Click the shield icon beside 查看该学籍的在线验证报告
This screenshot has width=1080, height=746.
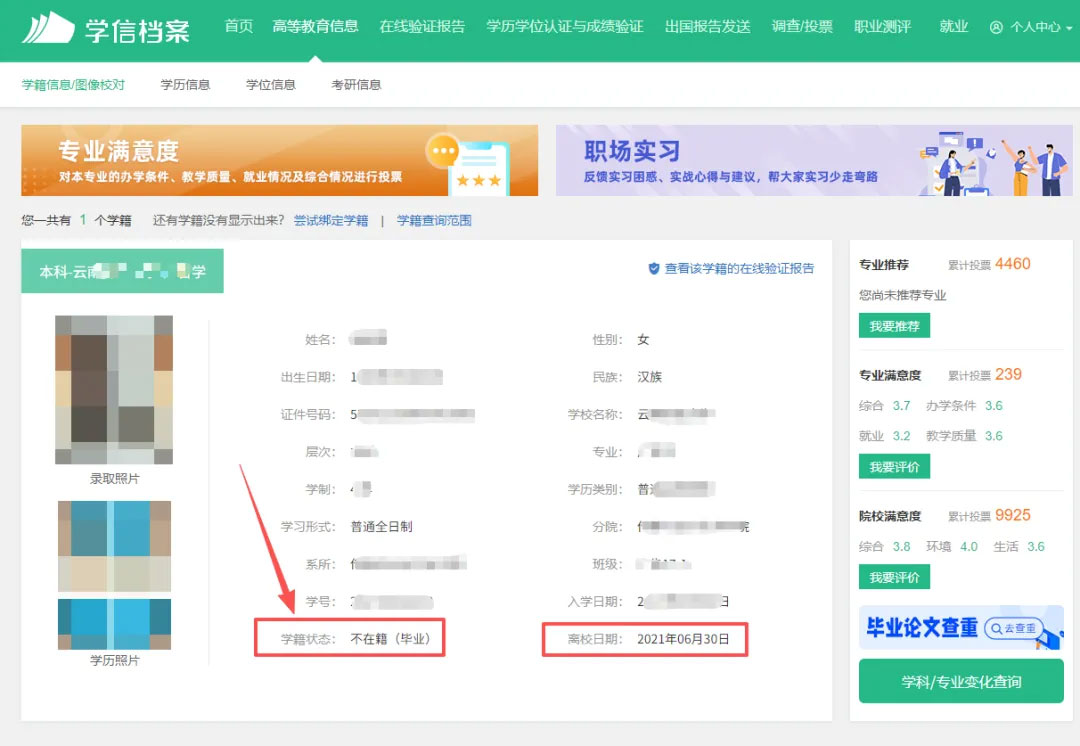click(x=654, y=268)
